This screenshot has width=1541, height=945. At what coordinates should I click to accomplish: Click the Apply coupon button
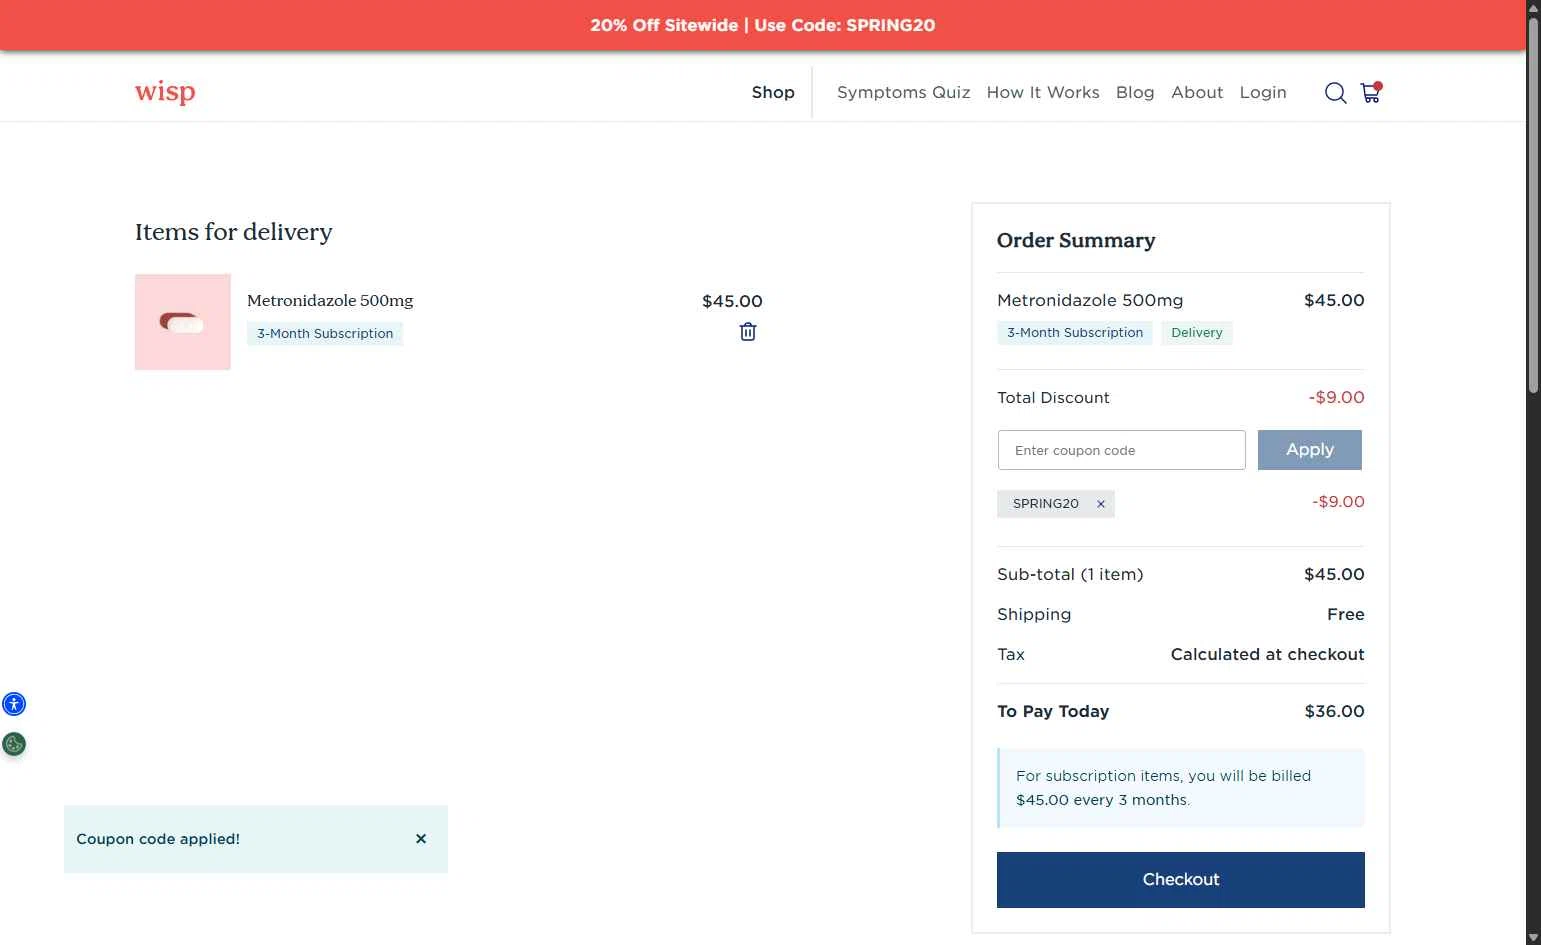click(x=1310, y=450)
